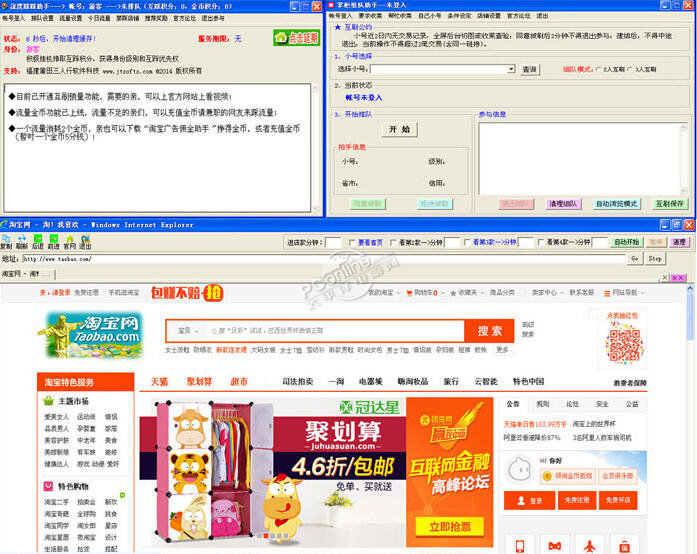Screen dimensions: 697x554
Task: Click the Go button next to address bar
Action: (x=635, y=259)
